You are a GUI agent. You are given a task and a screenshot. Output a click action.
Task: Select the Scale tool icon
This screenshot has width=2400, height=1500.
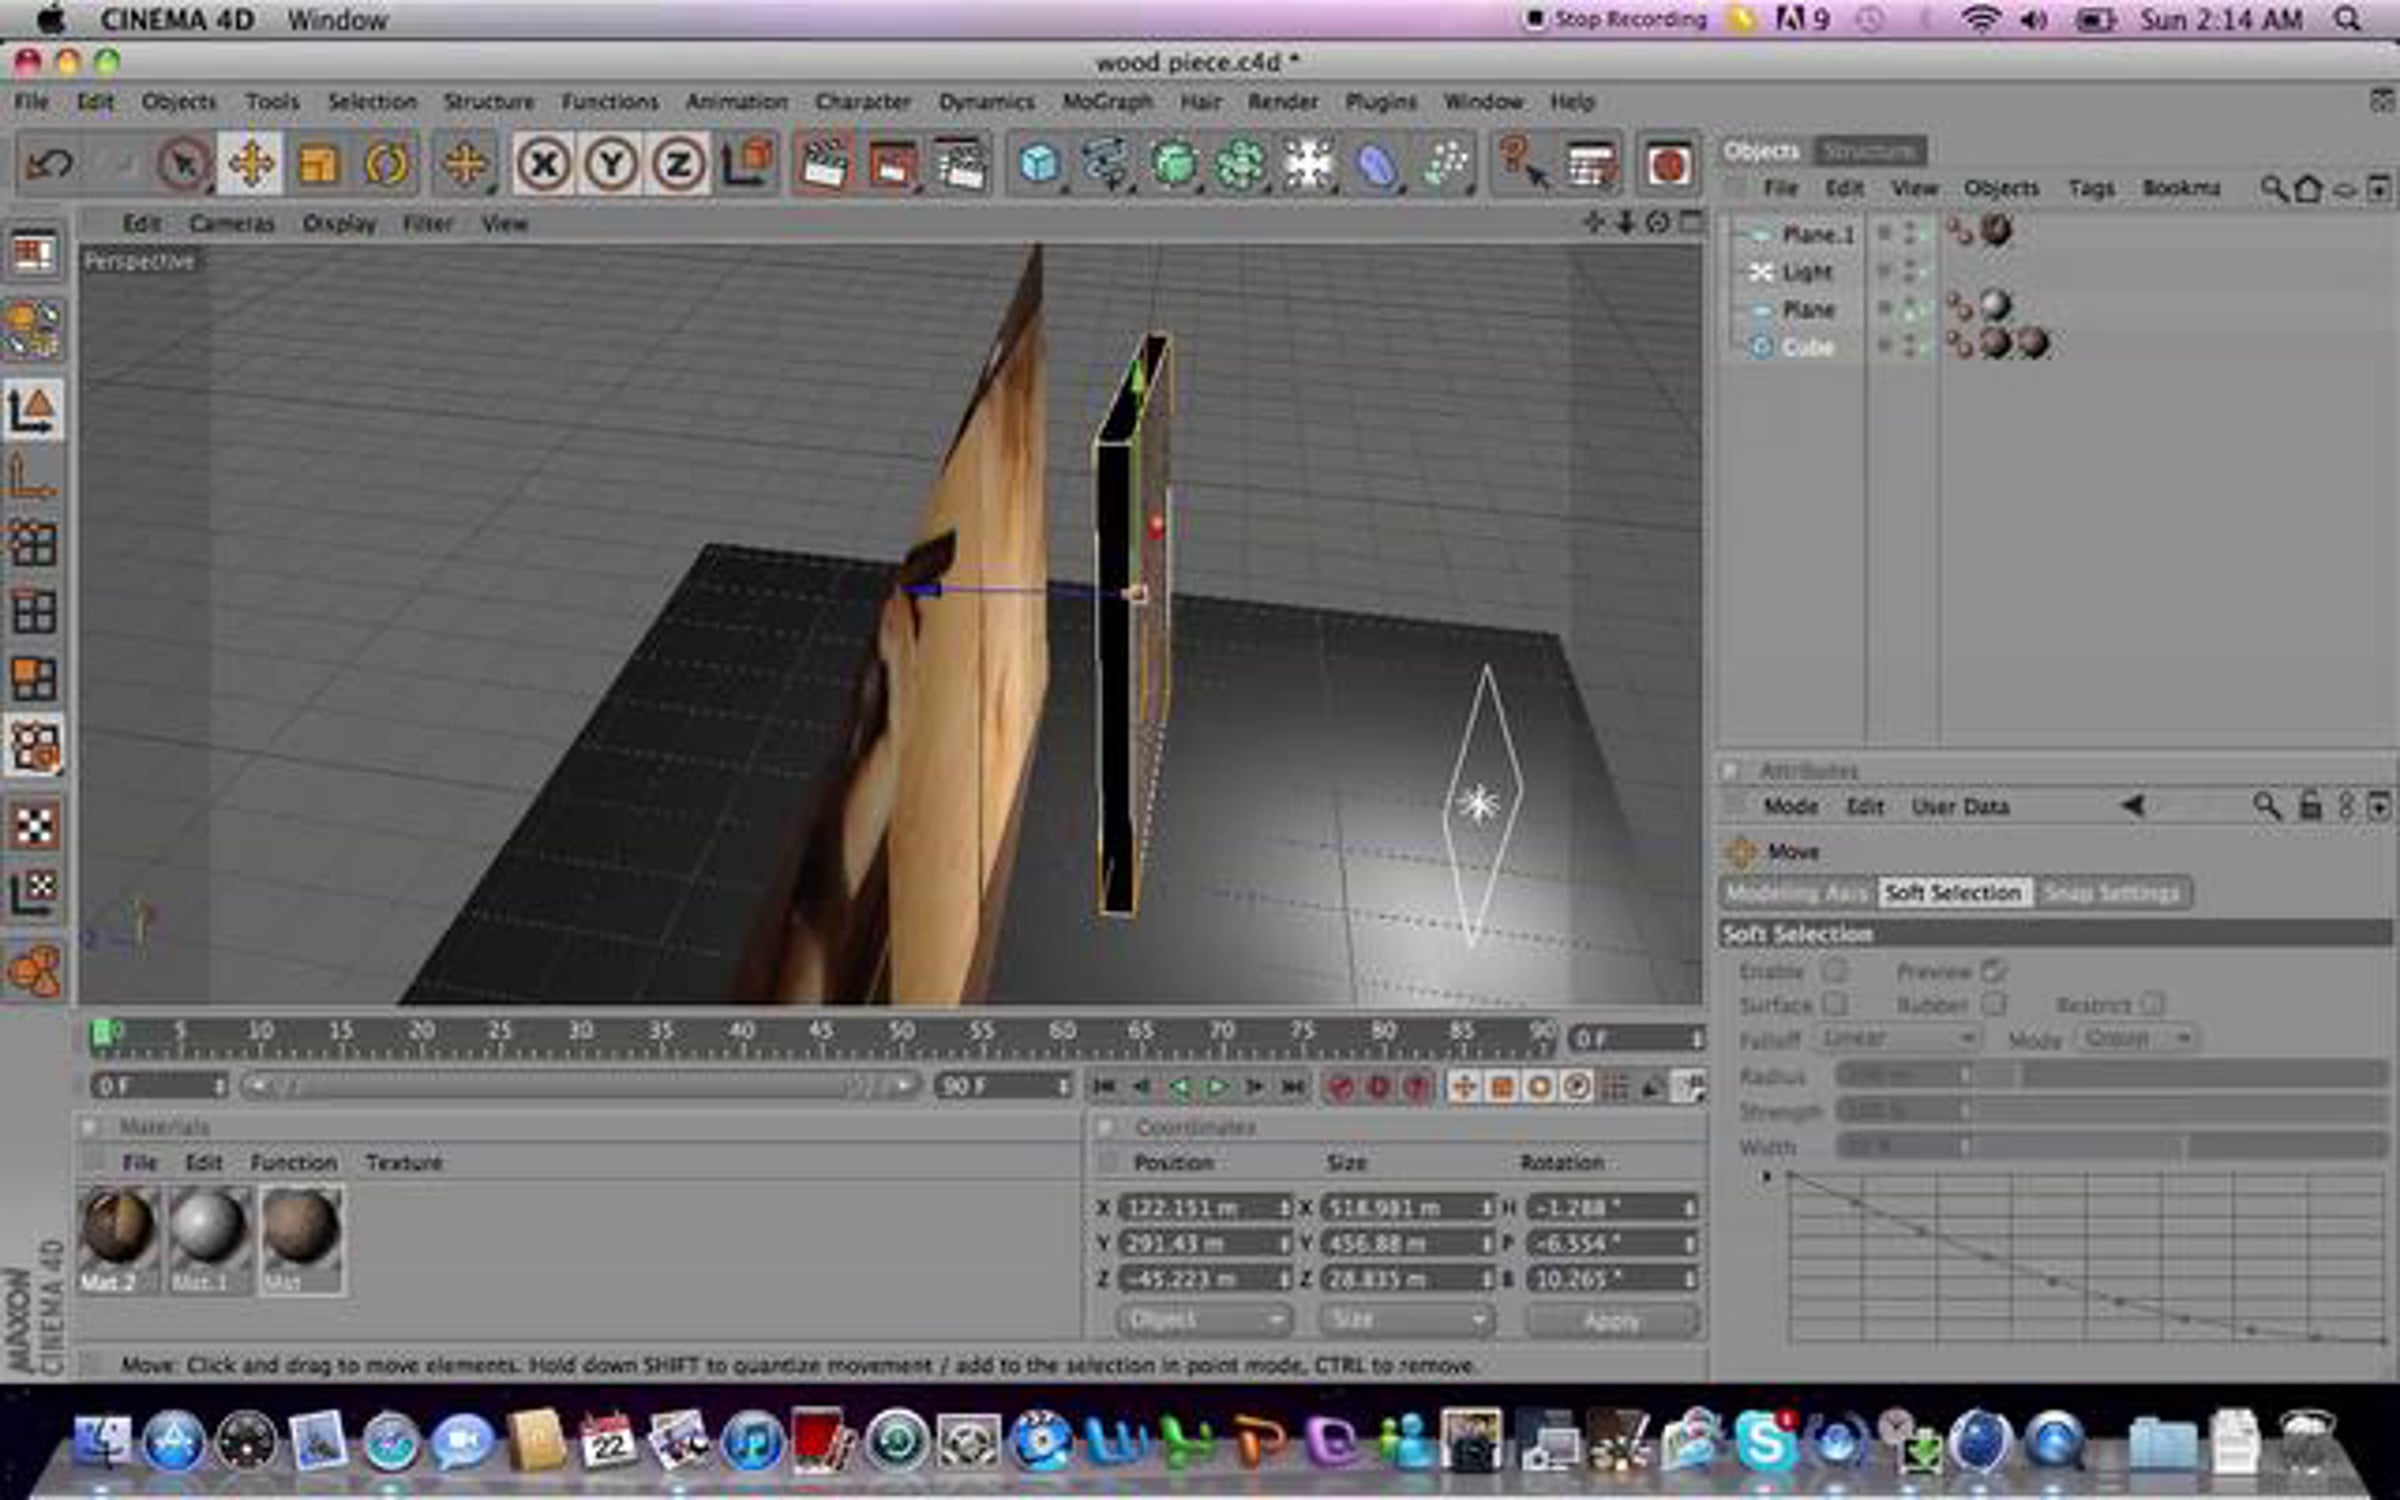click(x=318, y=163)
